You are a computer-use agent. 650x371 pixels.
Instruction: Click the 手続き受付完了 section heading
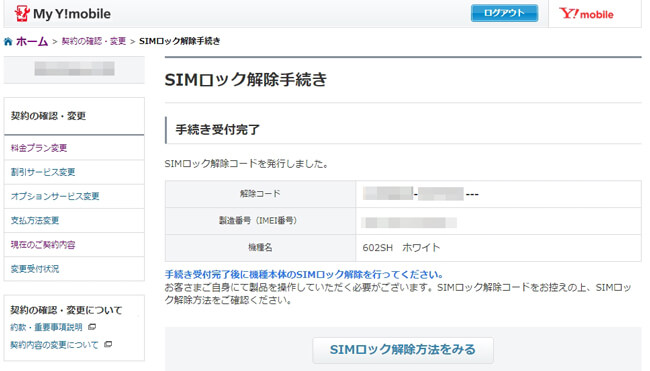218,130
